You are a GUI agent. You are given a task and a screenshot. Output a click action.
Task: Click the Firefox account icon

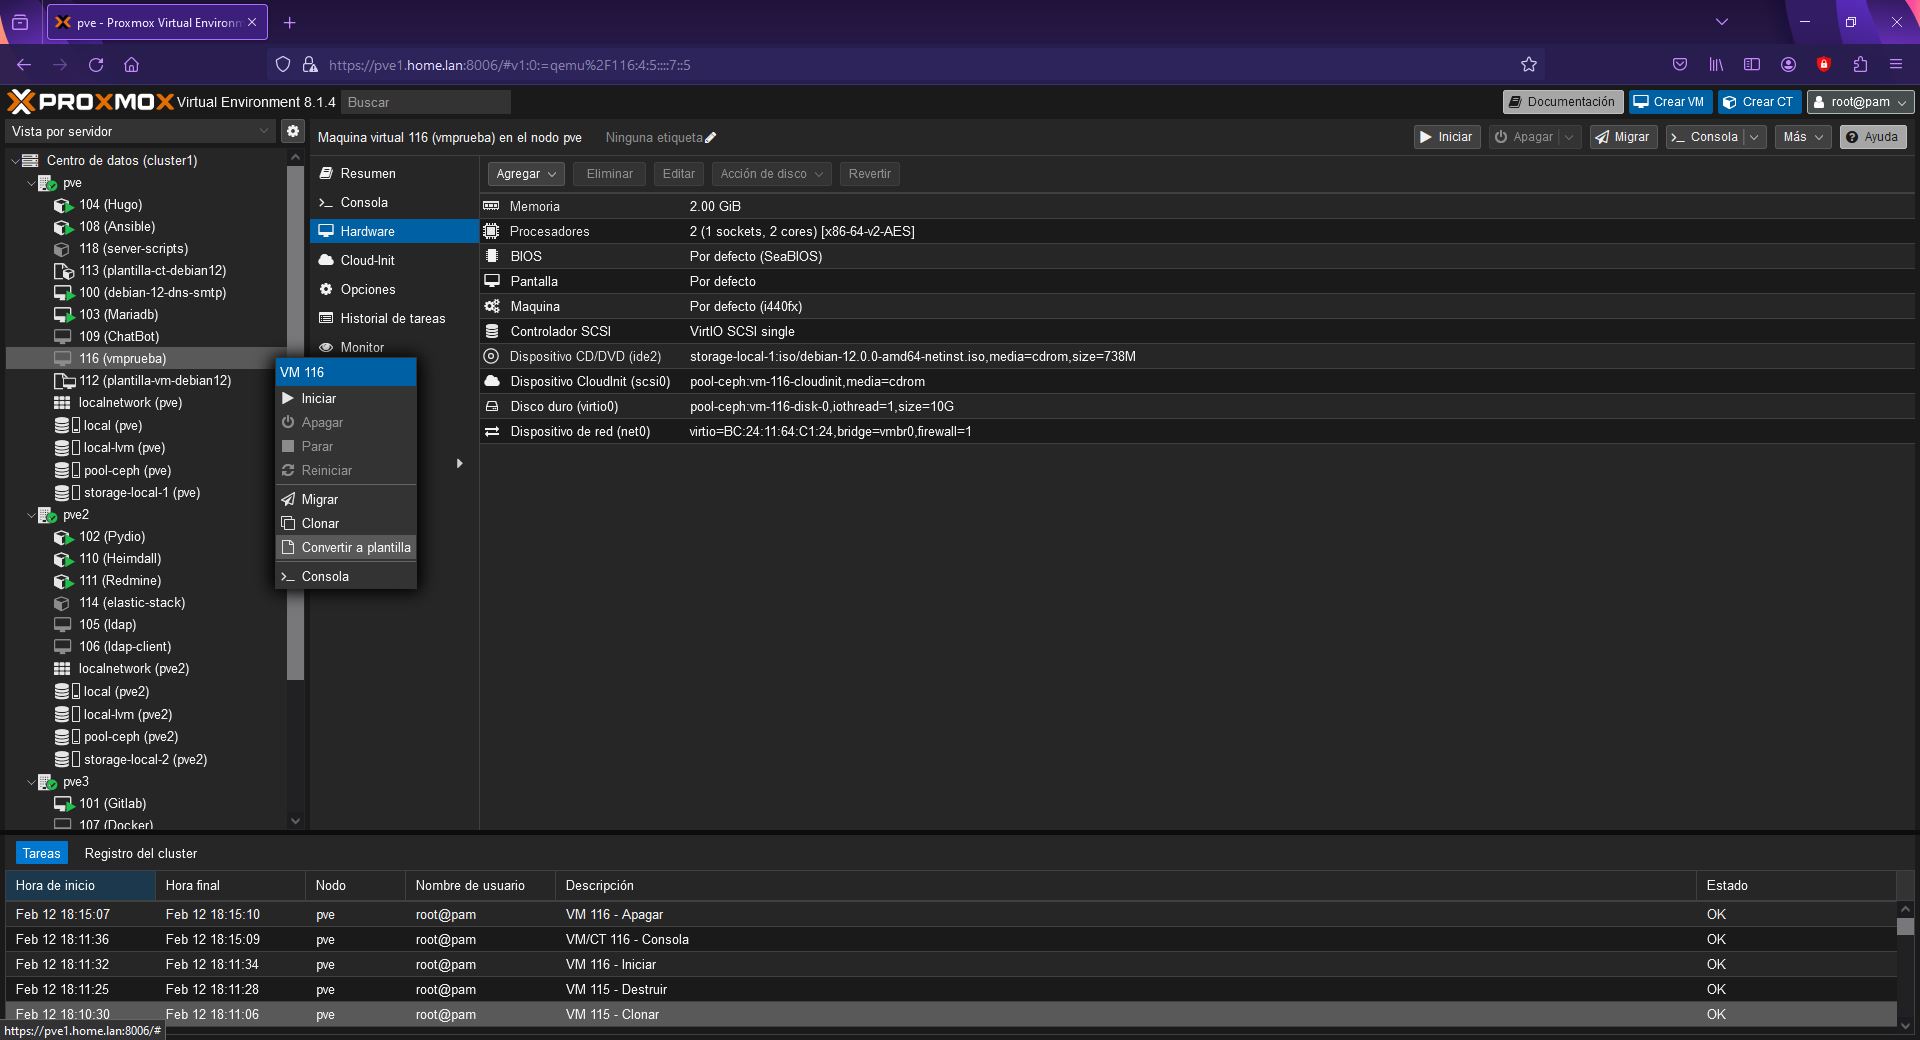1788,65
